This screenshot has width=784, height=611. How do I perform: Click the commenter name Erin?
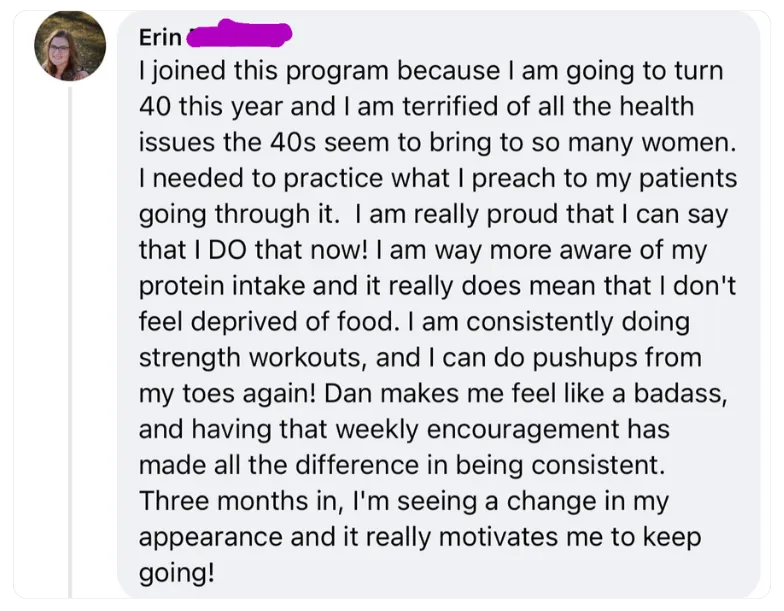pos(160,38)
